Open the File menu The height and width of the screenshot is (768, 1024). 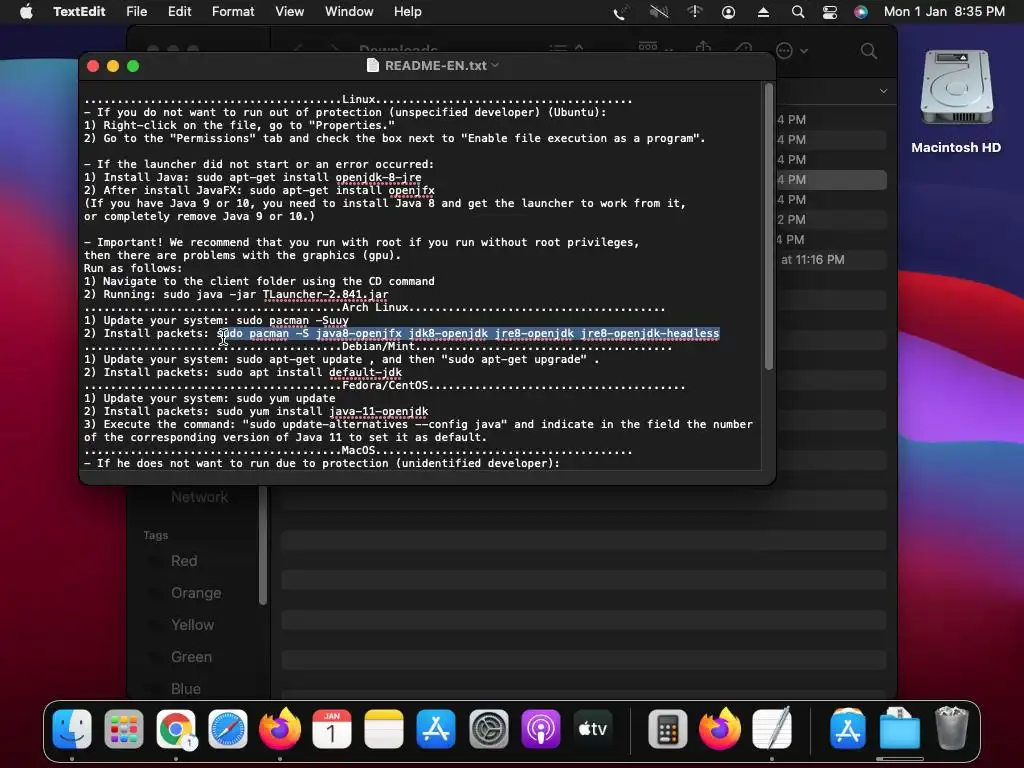coord(136,12)
